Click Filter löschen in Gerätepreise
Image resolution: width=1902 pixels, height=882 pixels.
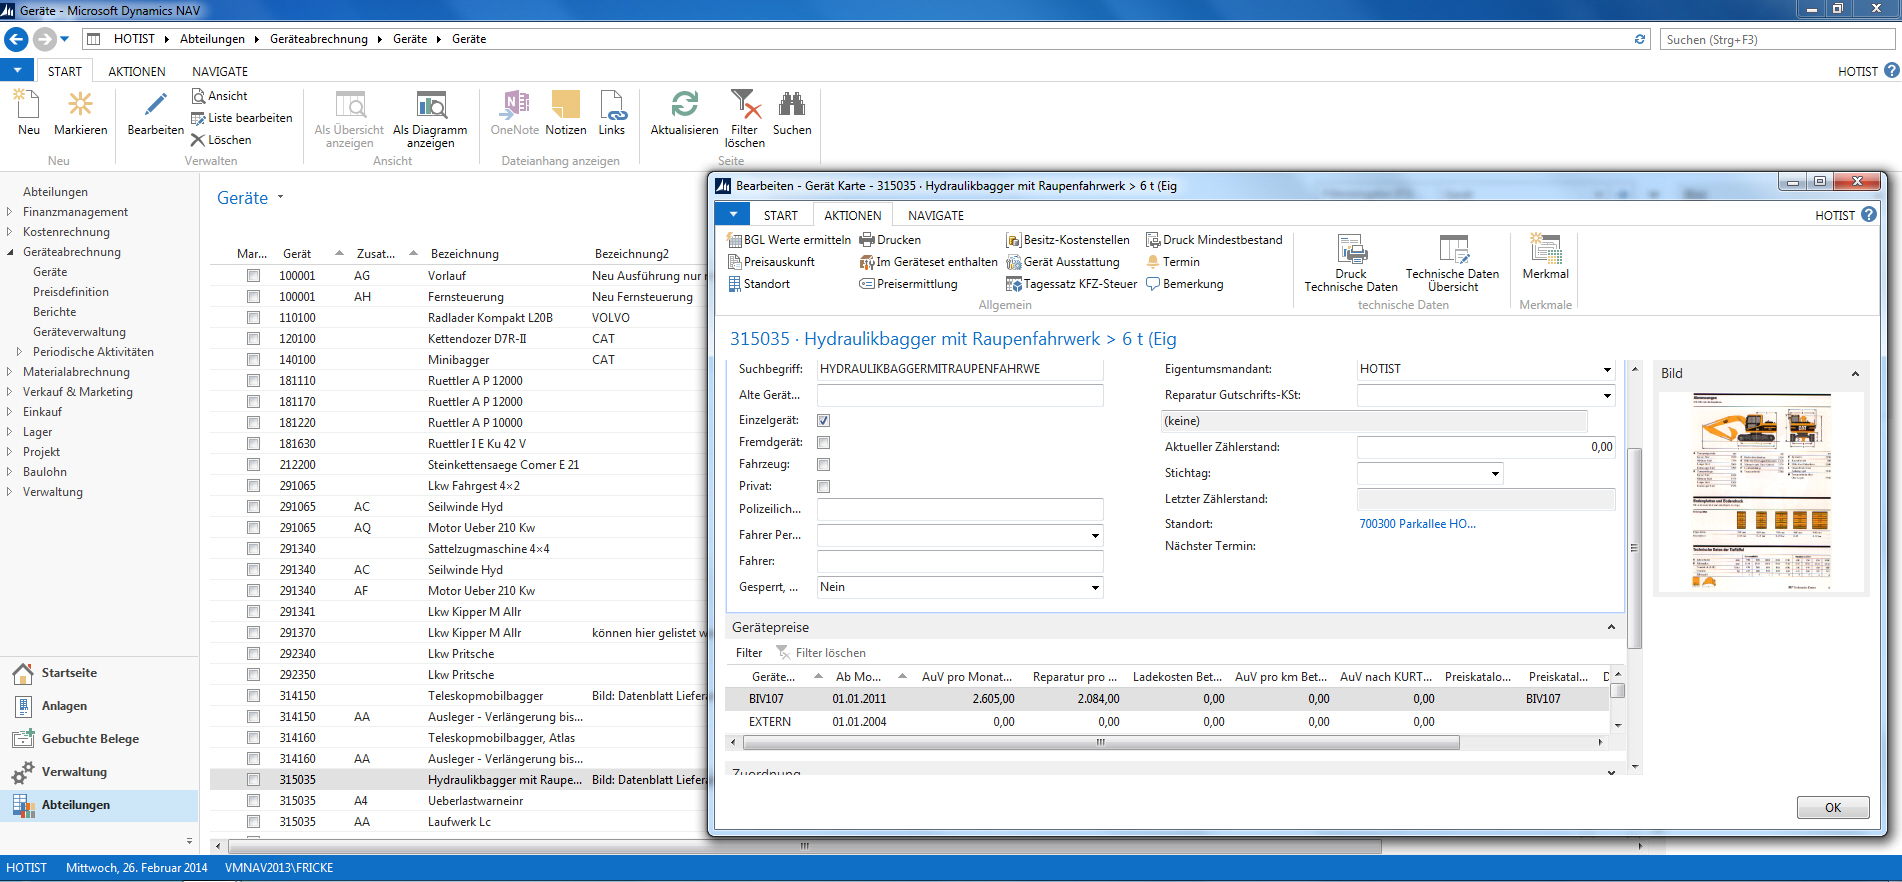pyautogui.click(x=821, y=653)
